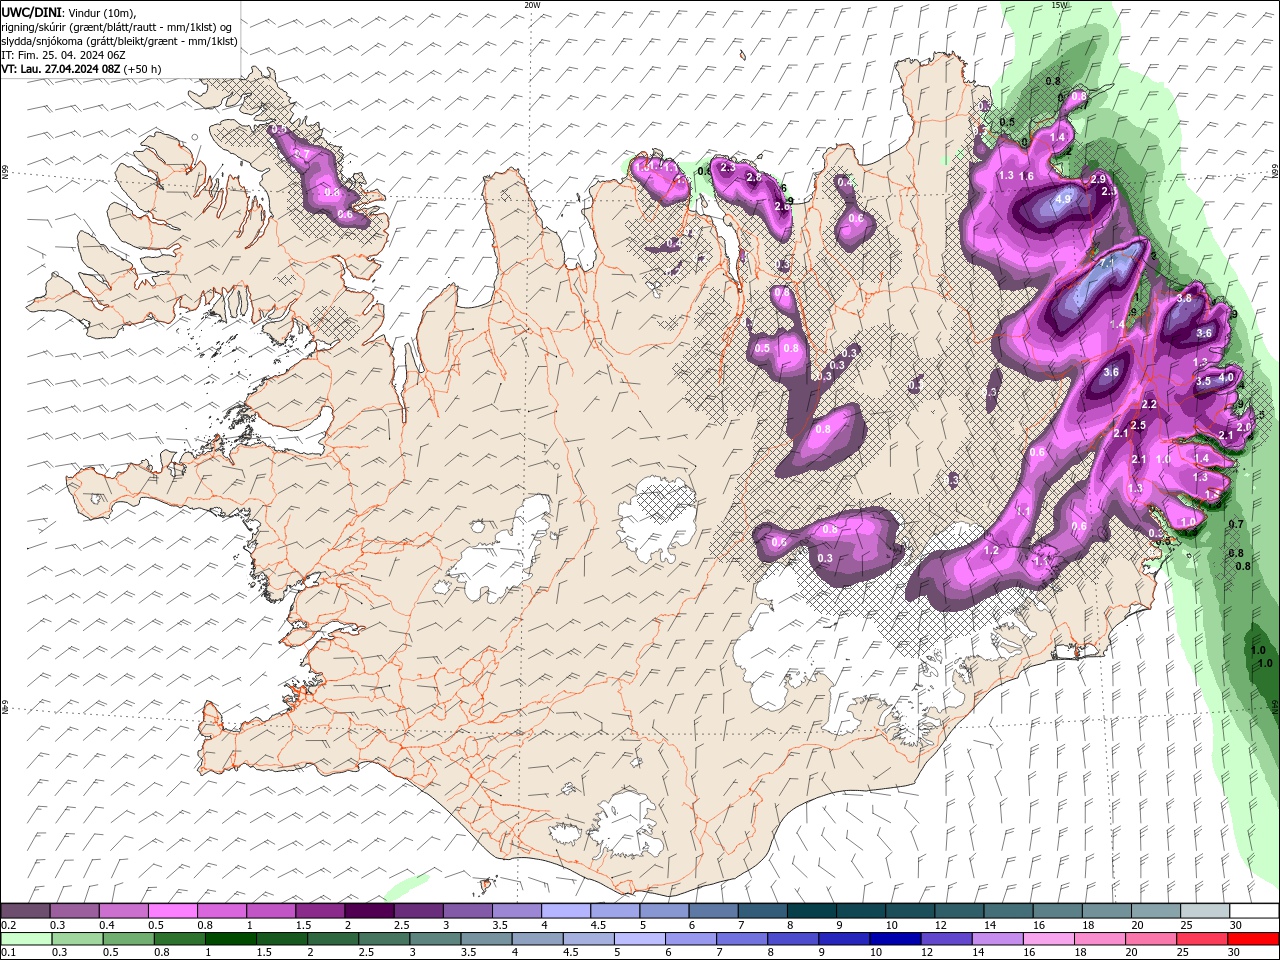Click the 2.2 precipitation value on the map

[x=1149, y=404]
